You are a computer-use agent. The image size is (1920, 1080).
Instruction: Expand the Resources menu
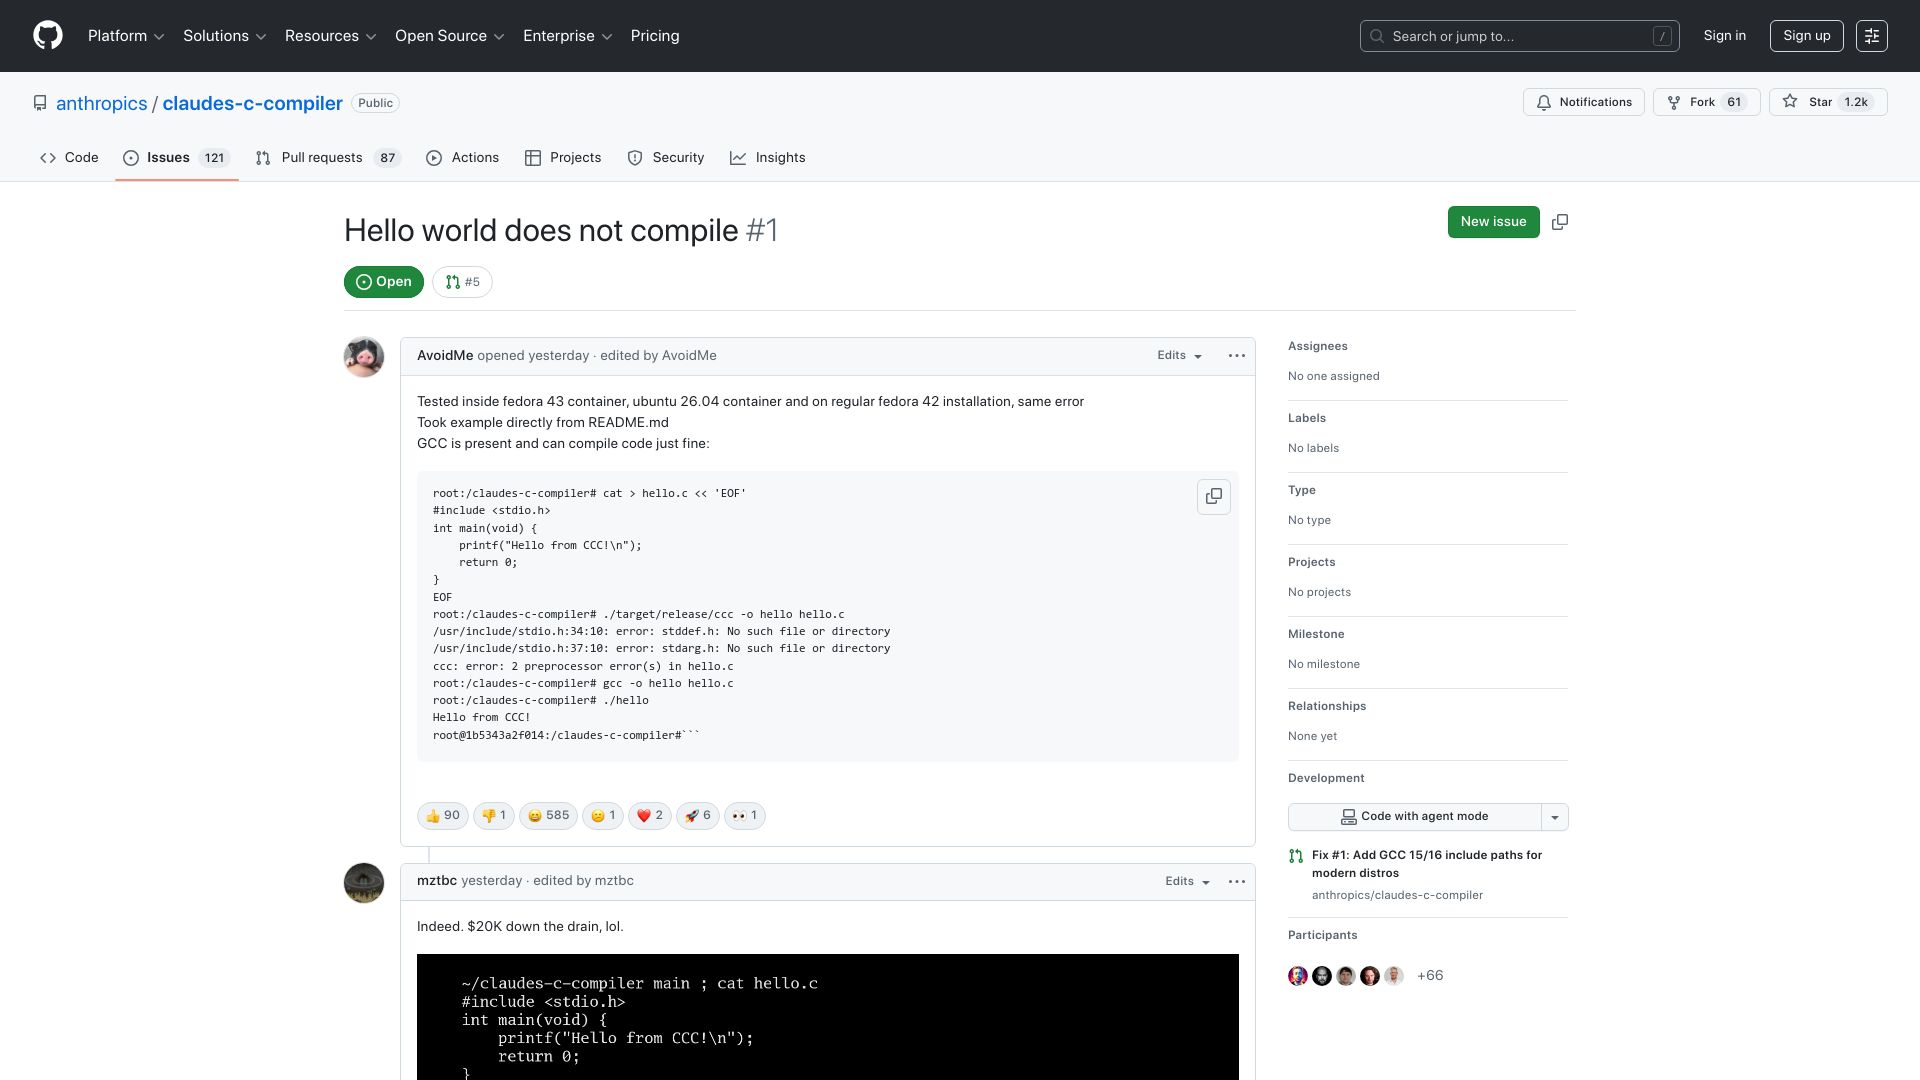[331, 36]
